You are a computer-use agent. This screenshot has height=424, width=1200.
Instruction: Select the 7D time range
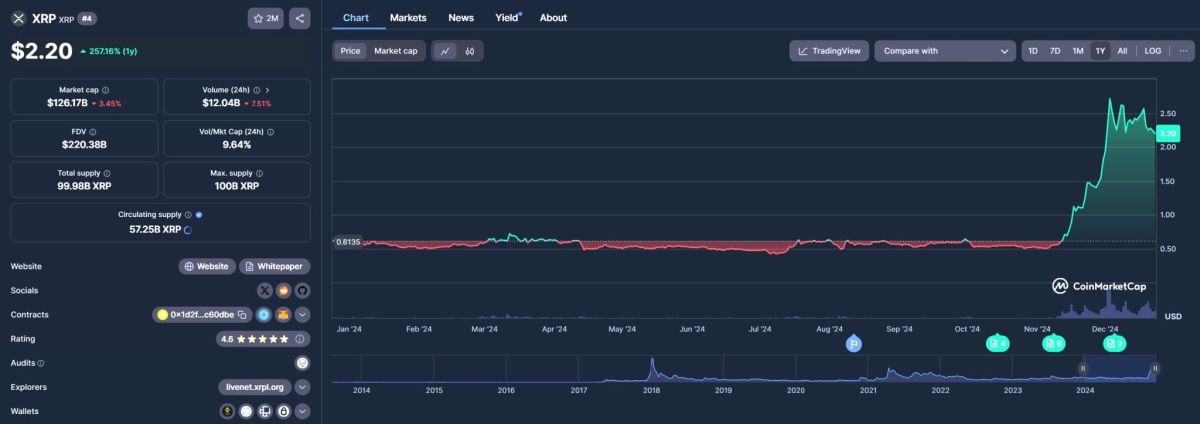[1055, 51]
